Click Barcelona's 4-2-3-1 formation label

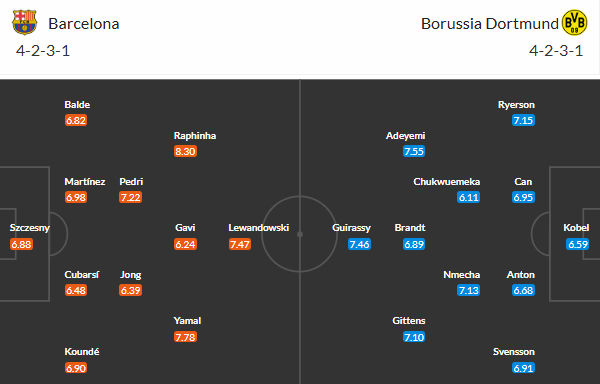pos(43,51)
